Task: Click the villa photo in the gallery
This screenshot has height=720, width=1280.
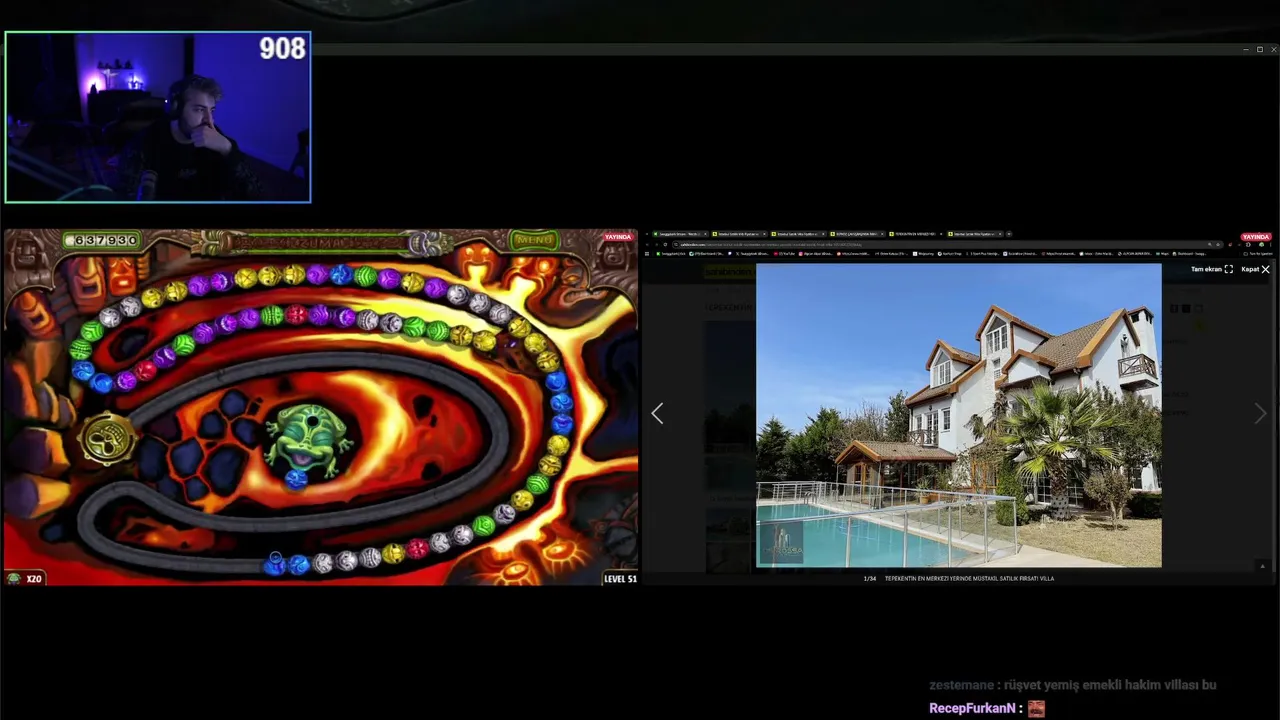Action: click(x=959, y=415)
